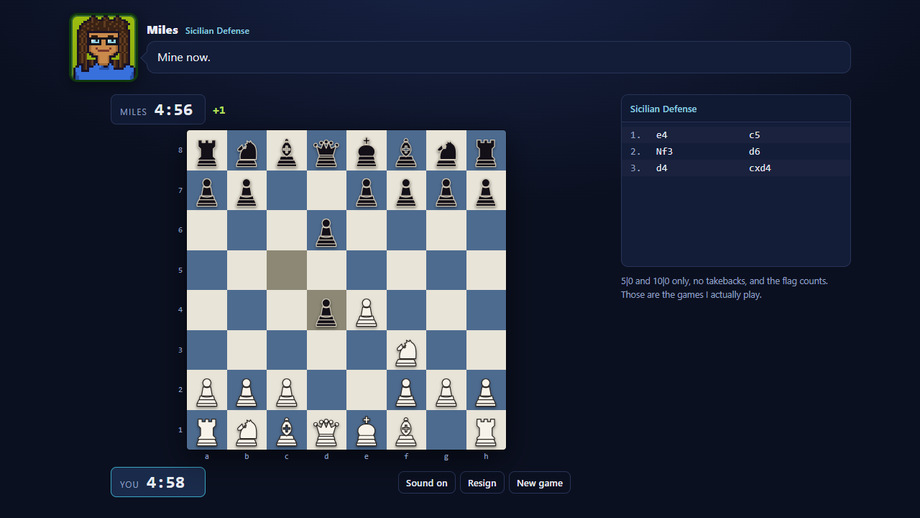Click the highlighted empty c5 square

pyautogui.click(x=286, y=270)
